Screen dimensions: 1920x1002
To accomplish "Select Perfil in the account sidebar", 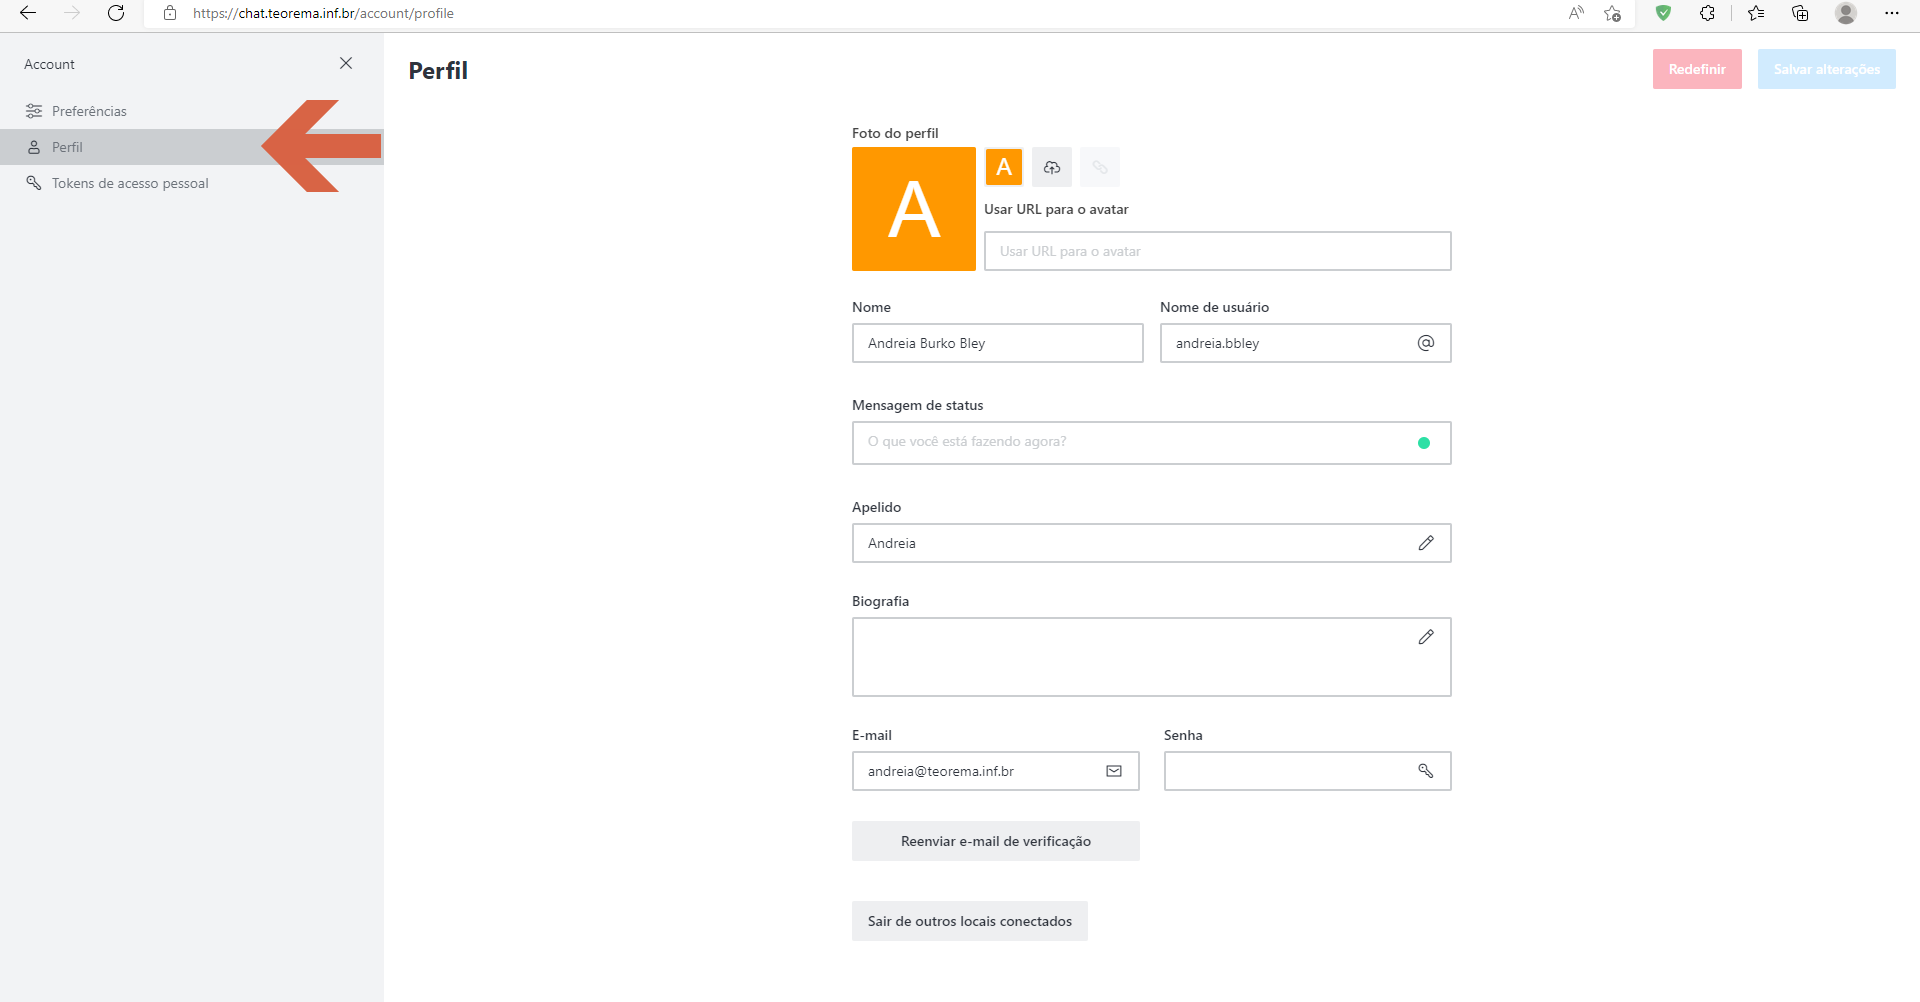I will pos(192,147).
